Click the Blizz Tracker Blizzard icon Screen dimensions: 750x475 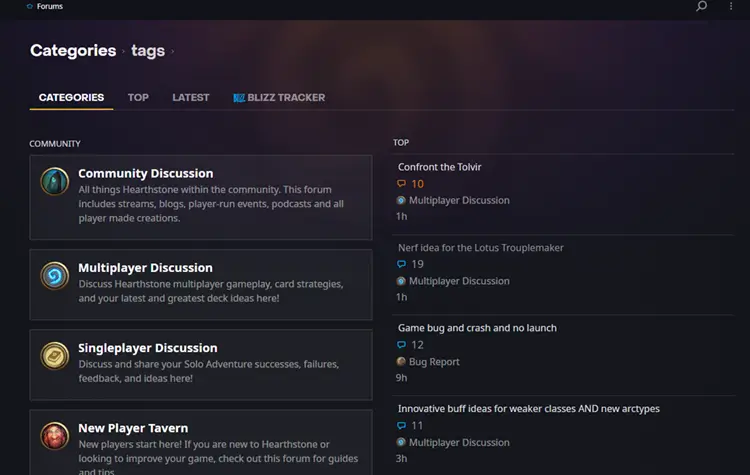coord(239,98)
